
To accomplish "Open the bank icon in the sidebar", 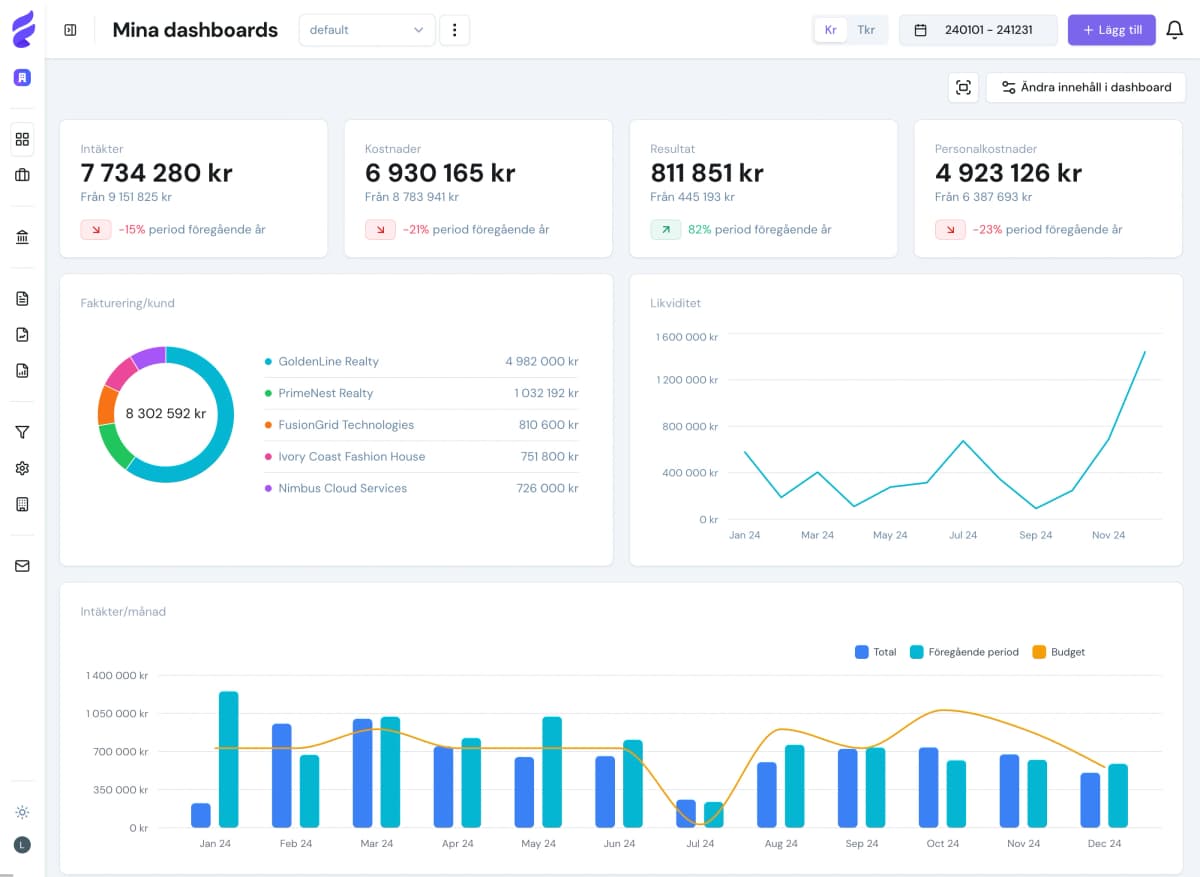I will (x=22, y=236).
